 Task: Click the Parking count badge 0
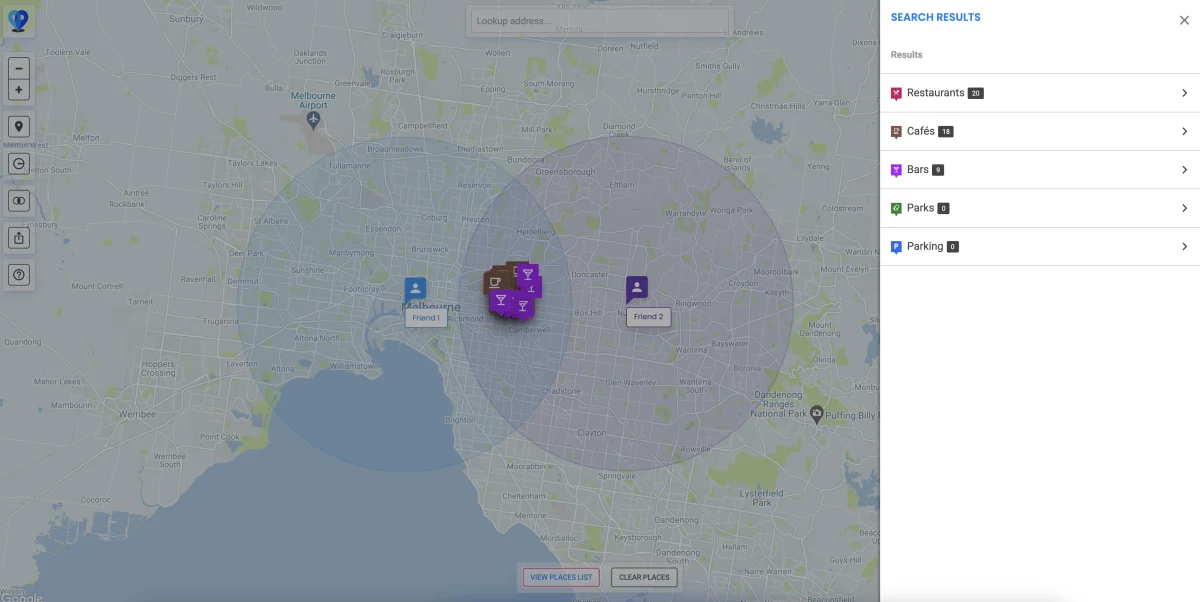(953, 247)
